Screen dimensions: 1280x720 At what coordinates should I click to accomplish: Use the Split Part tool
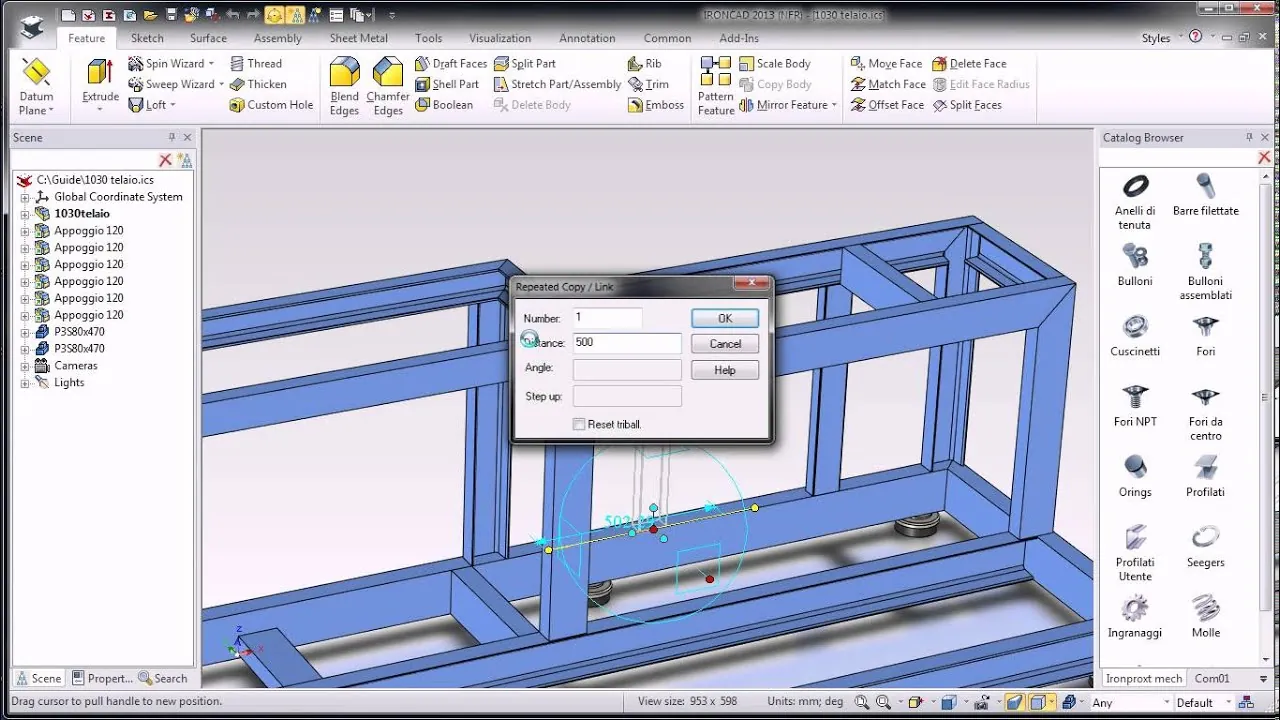coord(525,63)
